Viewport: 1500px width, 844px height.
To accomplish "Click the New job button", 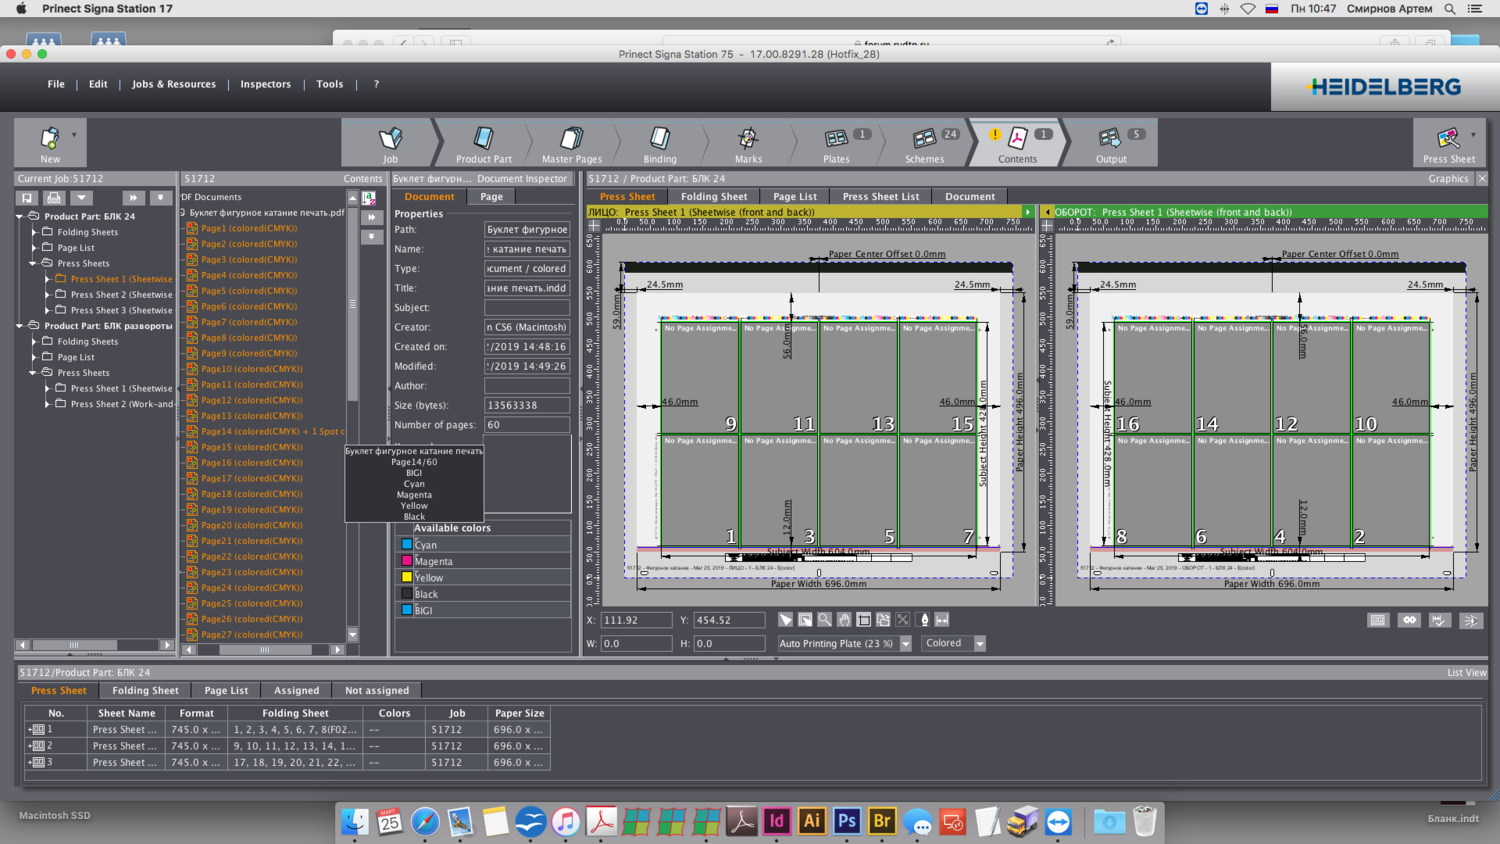I will click(x=49, y=143).
